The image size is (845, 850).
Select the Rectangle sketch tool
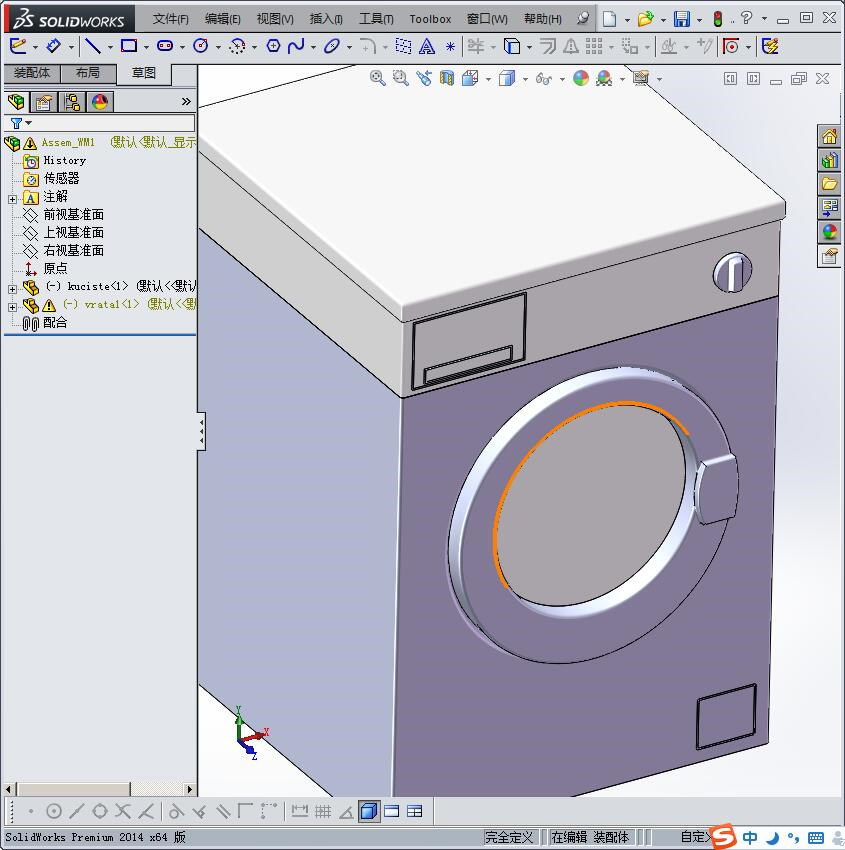pyautogui.click(x=128, y=46)
